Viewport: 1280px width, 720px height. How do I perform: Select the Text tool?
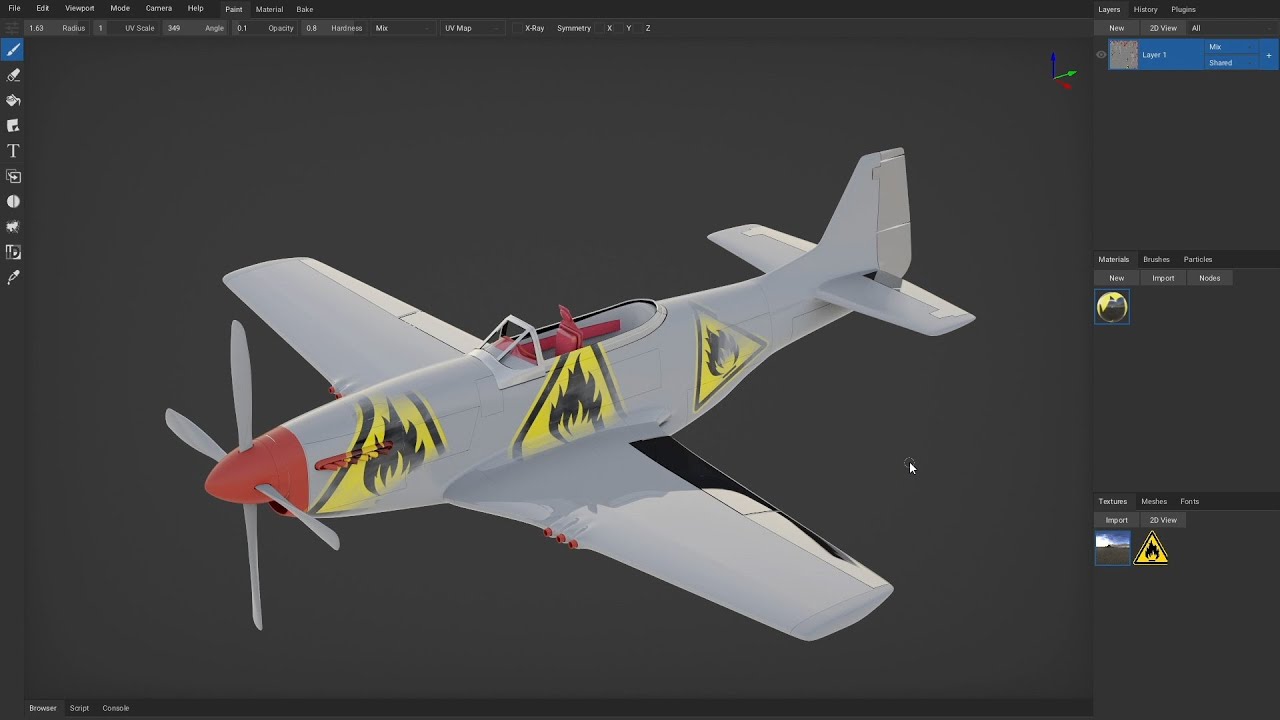[x=13, y=151]
